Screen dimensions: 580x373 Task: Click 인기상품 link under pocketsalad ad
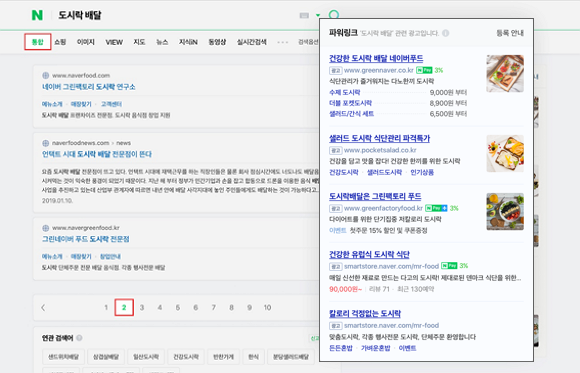[422, 172]
